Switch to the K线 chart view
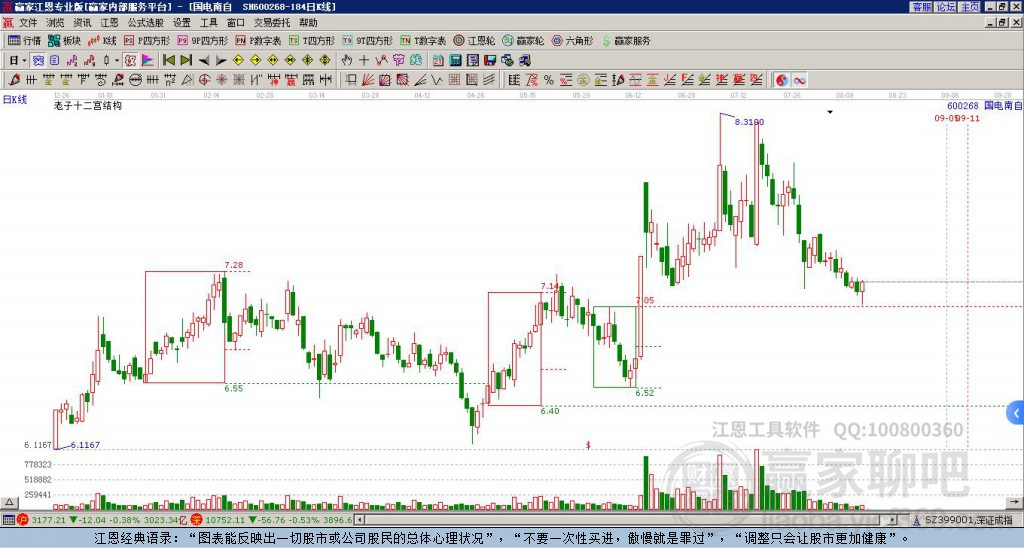 (x=102, y=40)
